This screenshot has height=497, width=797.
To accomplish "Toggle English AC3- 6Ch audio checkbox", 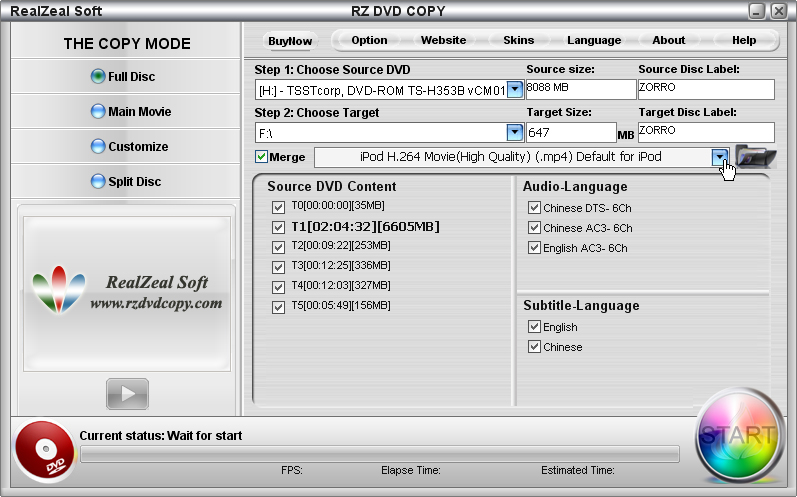I will point(534,247).
